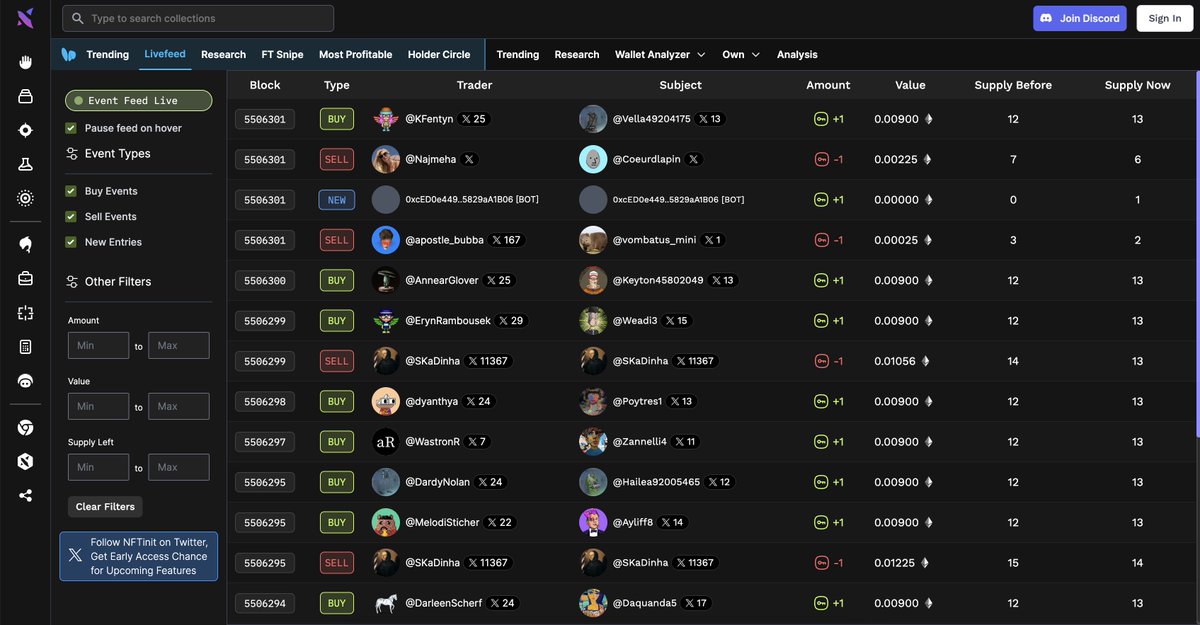1200x625 pixels.
Task: Click the Reddit alien sidebar icon
Action: point(25,381)
